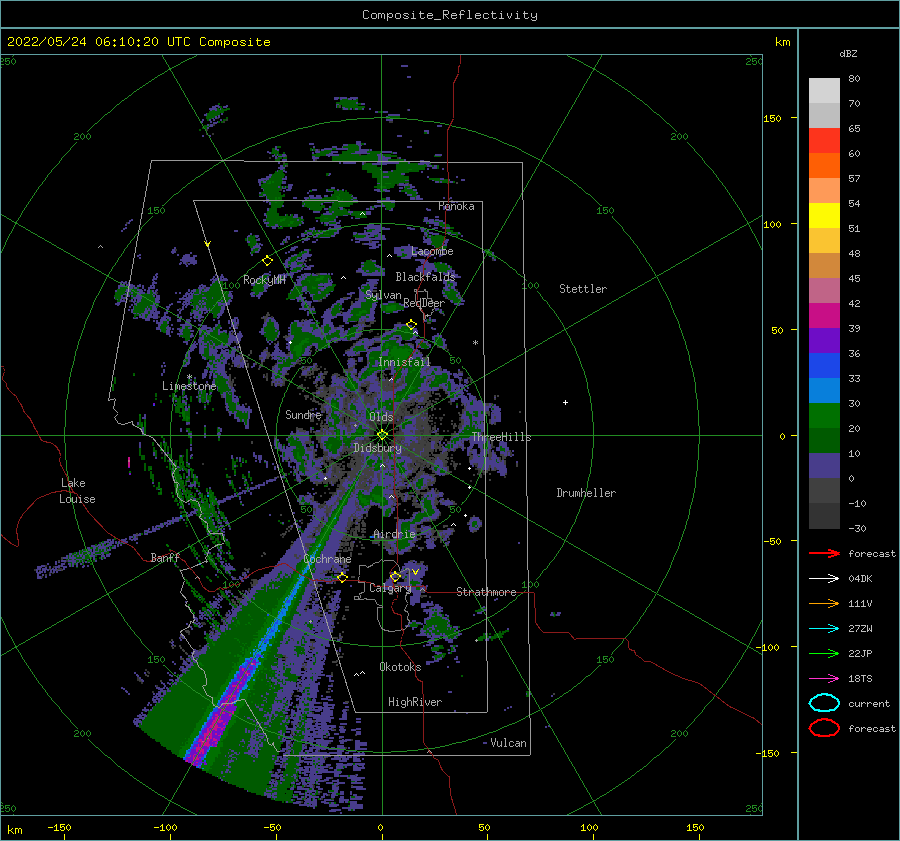Click yellow diamond marker near Cochrane

pos(342,578)
